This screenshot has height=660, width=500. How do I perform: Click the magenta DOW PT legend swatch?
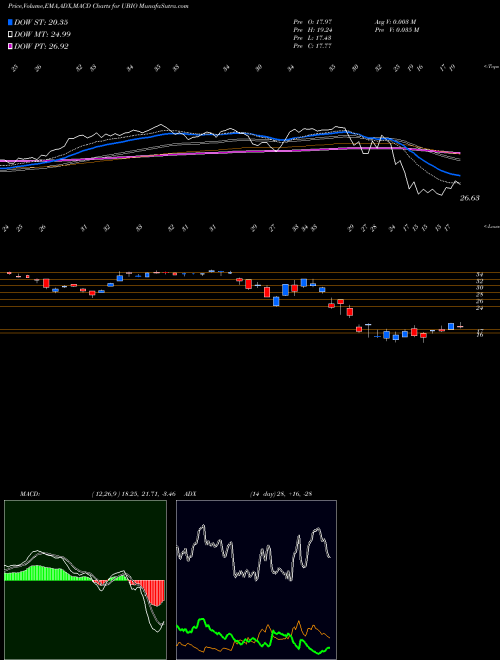[x=10, y=46]
